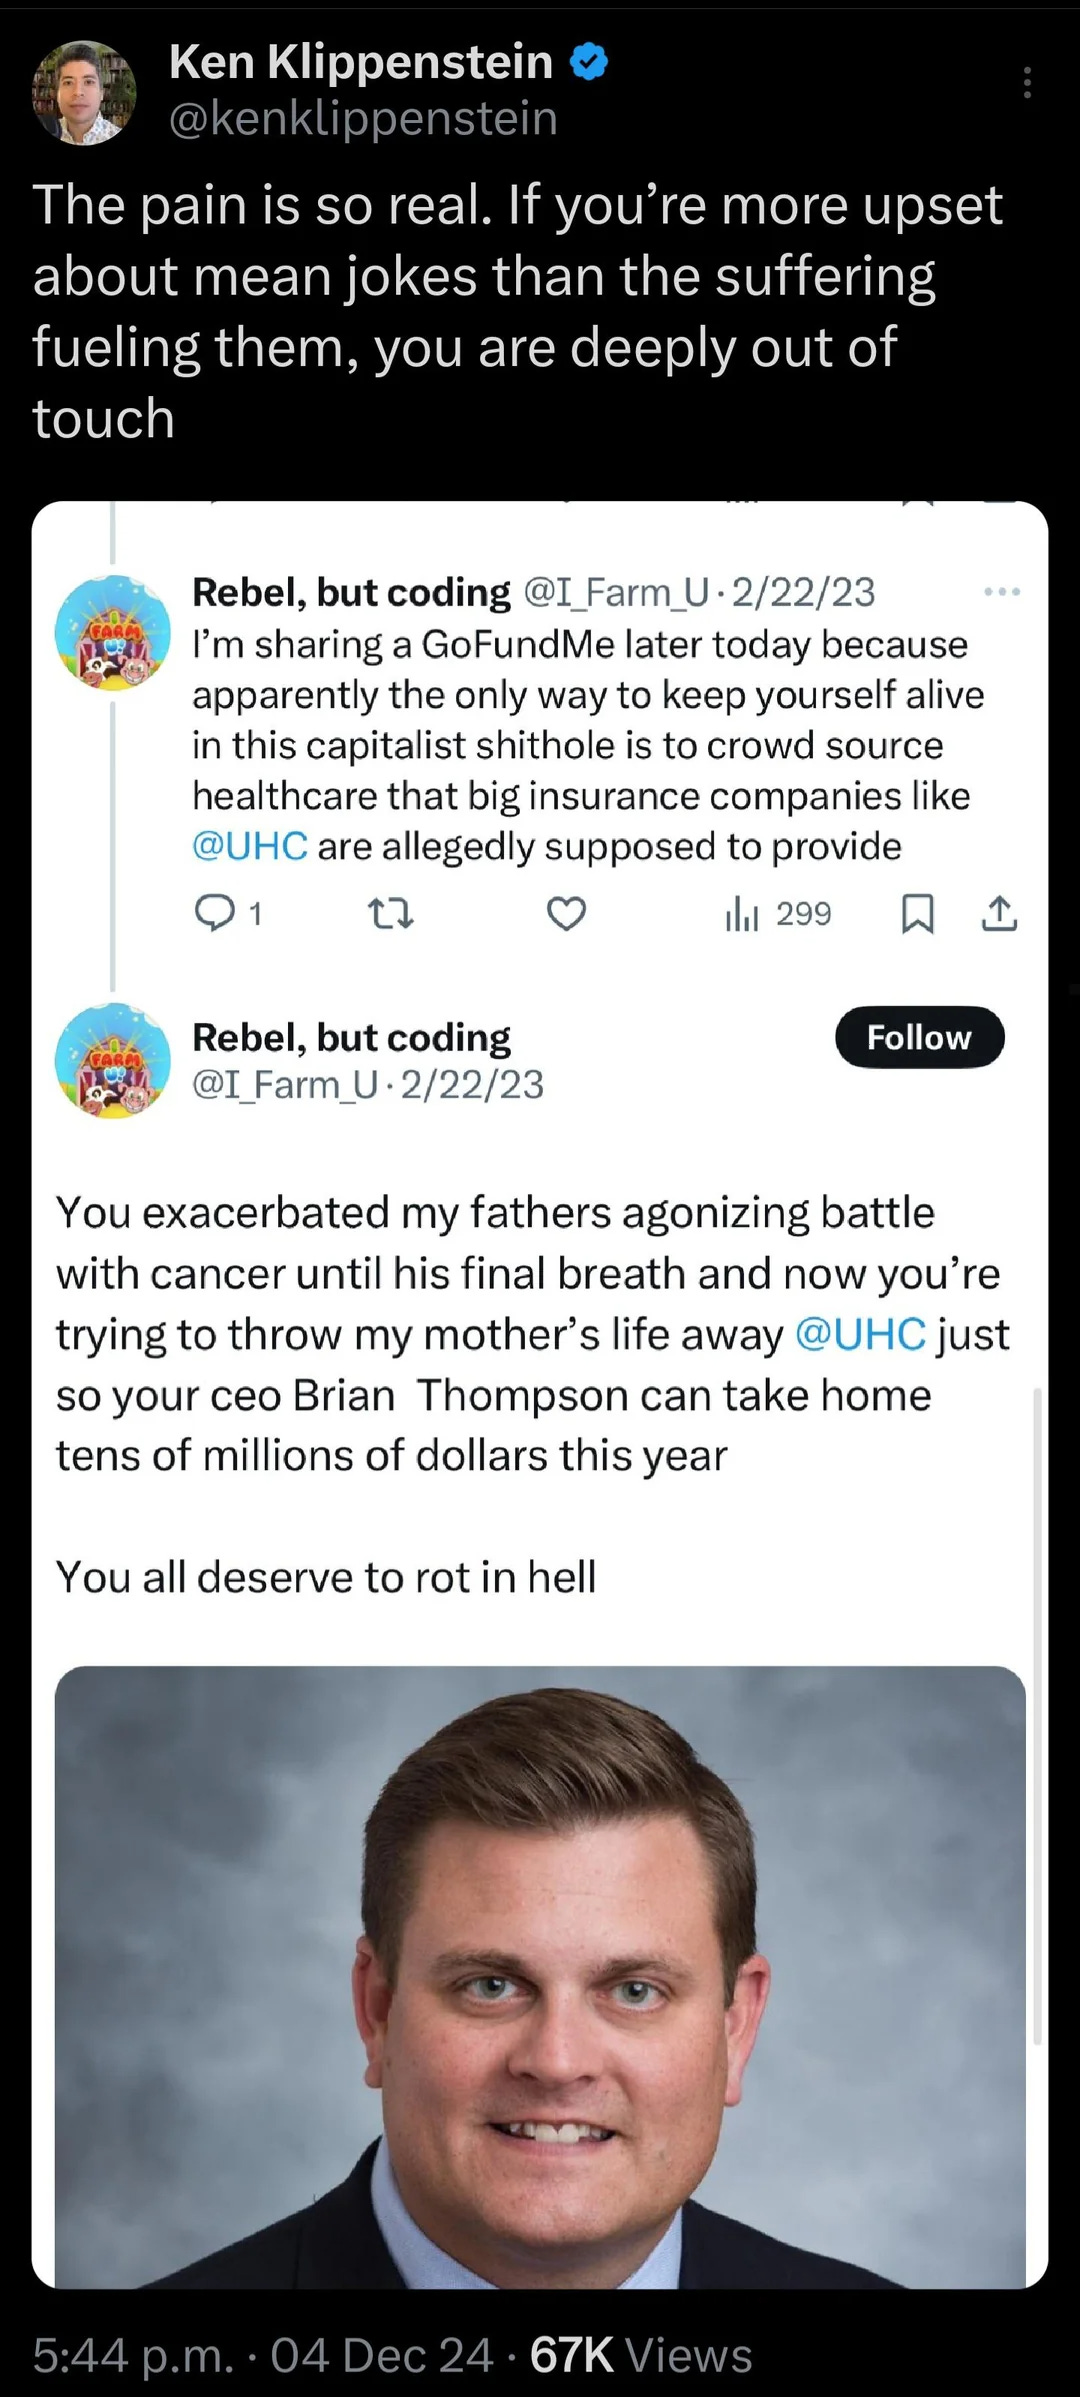Click the share upload arrow icon
Screen dimensions: 1080x2397
click(x=999, y=913)
